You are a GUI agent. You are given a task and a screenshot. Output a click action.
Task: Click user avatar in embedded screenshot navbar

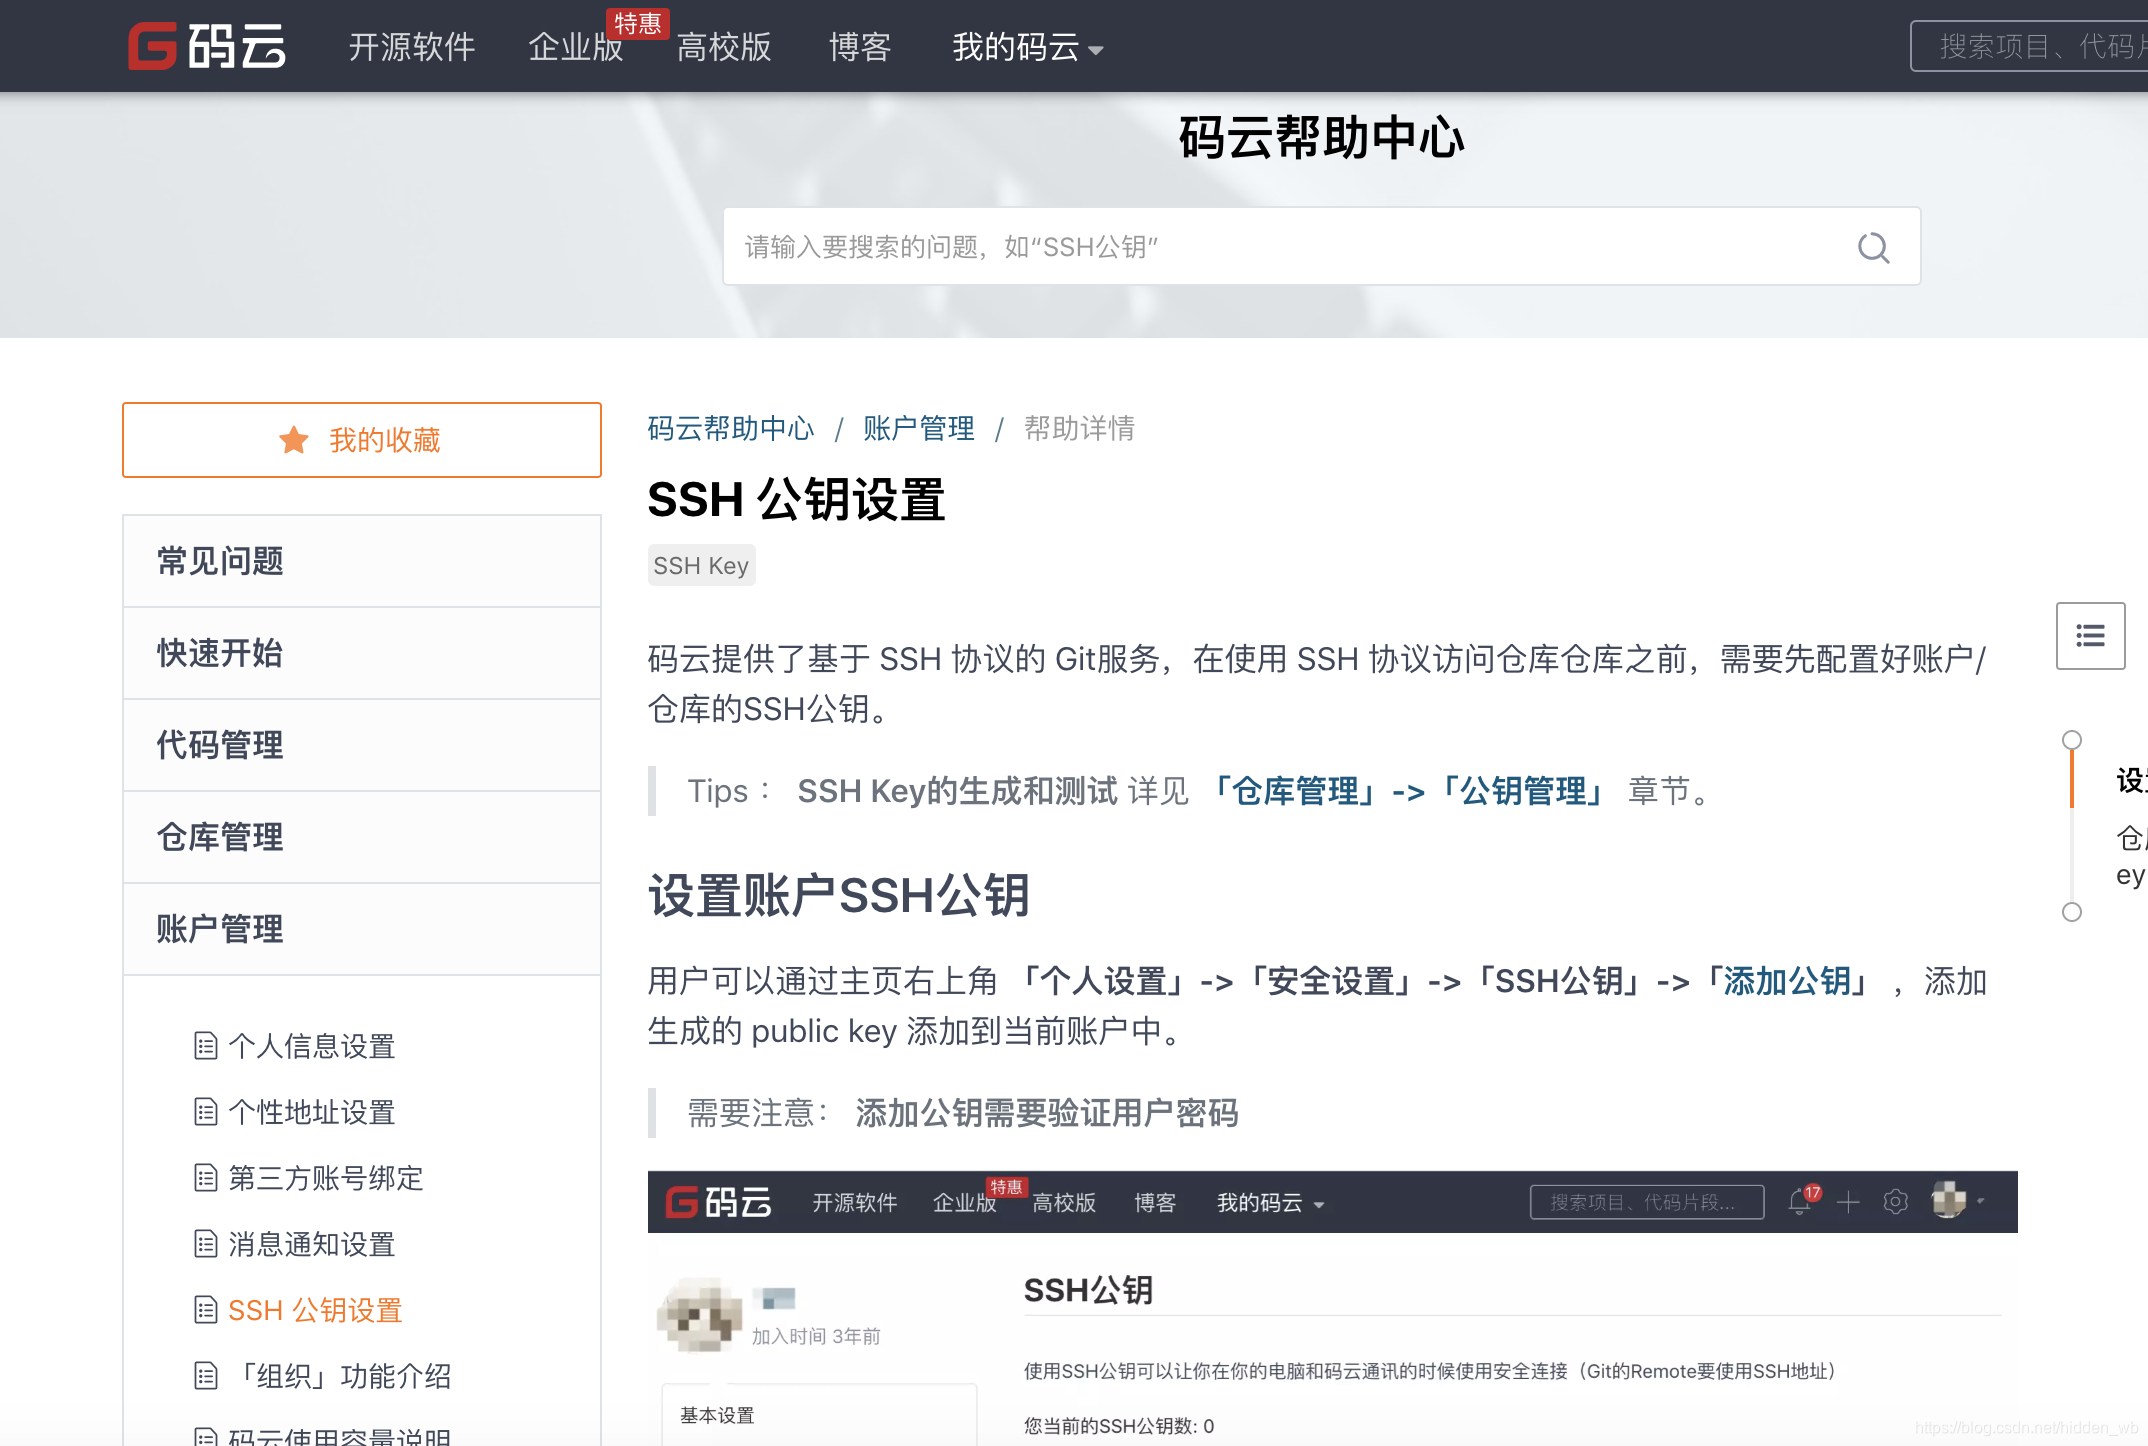pos(1949,1200)
